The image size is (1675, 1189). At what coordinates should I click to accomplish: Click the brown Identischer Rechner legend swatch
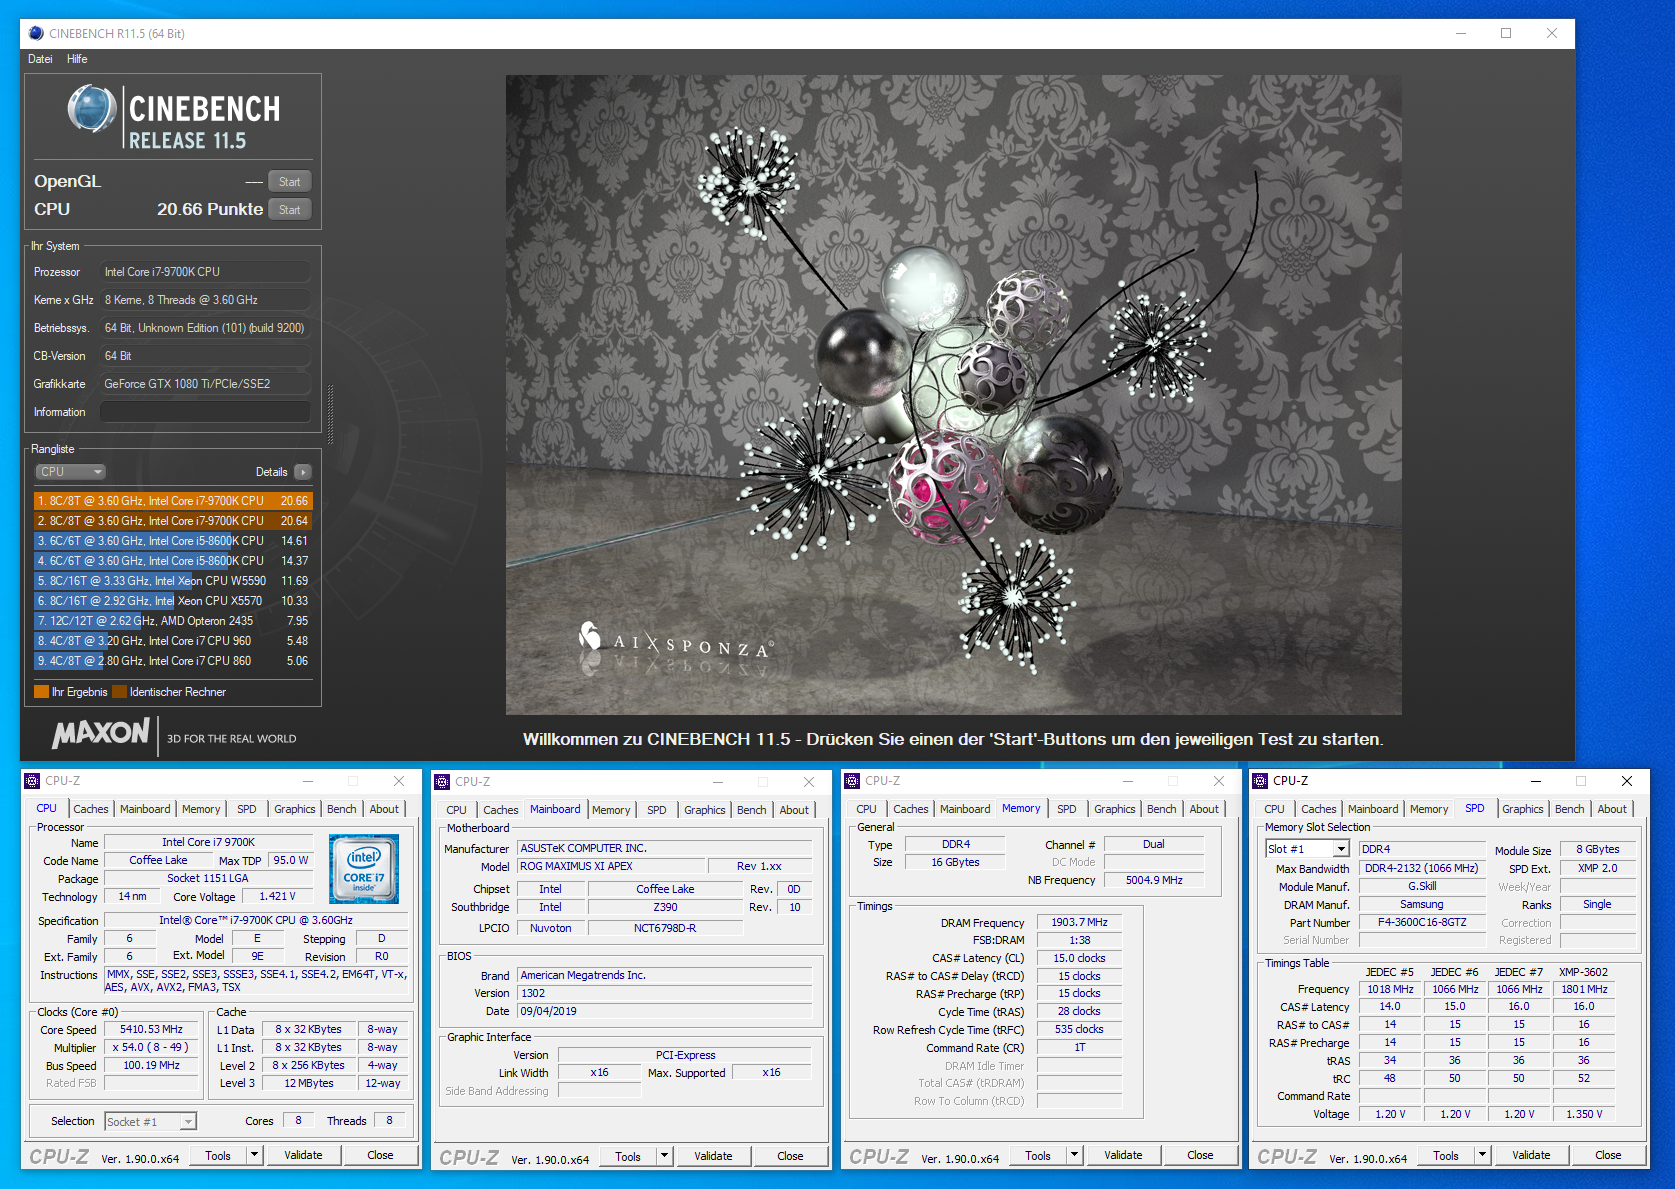(119, 692)
